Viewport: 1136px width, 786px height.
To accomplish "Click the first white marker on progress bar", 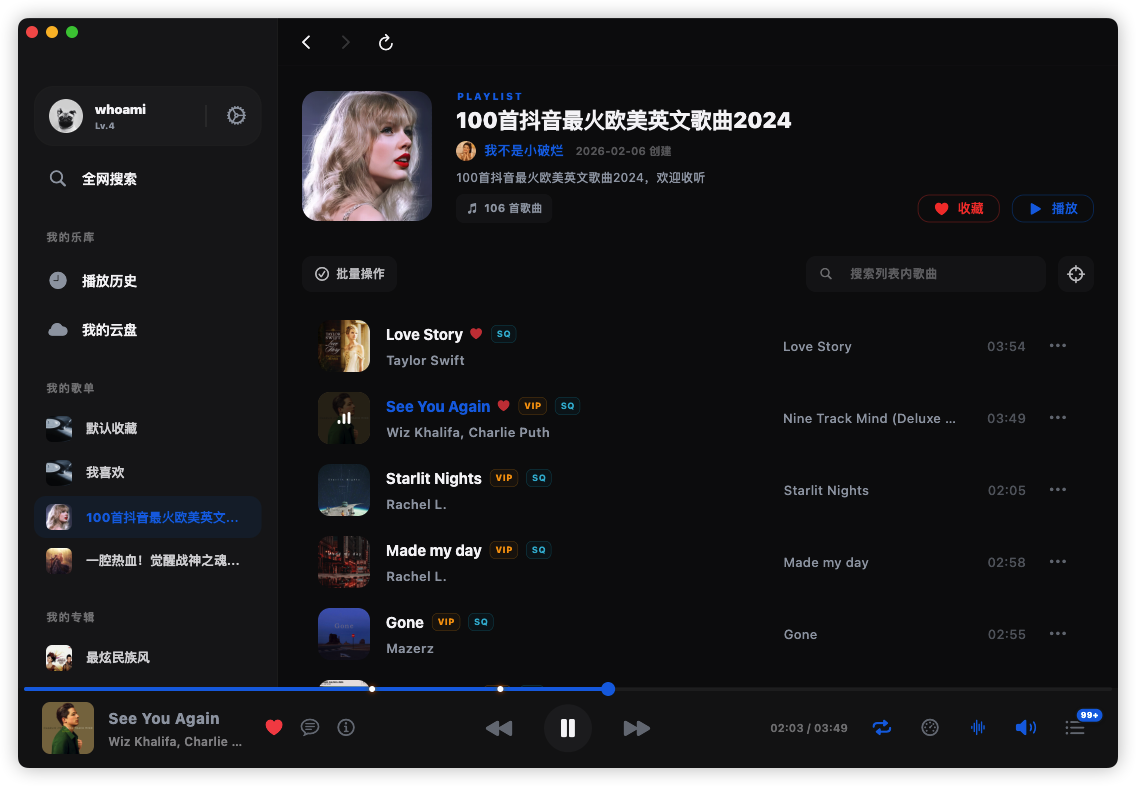I will click(372, 689).
